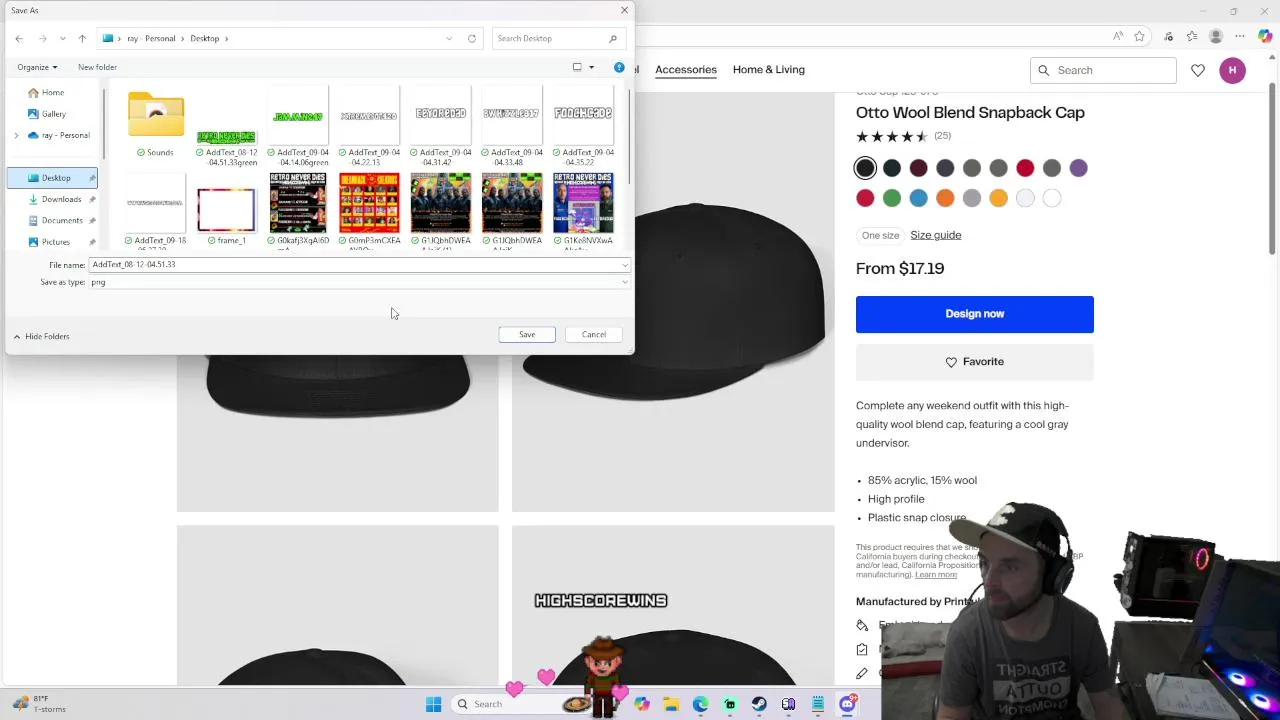The width and height of the screenshot is (1280, 720).
Task: Click ray - Personal in the breadcrumb
Action: [x=151, y=38]
